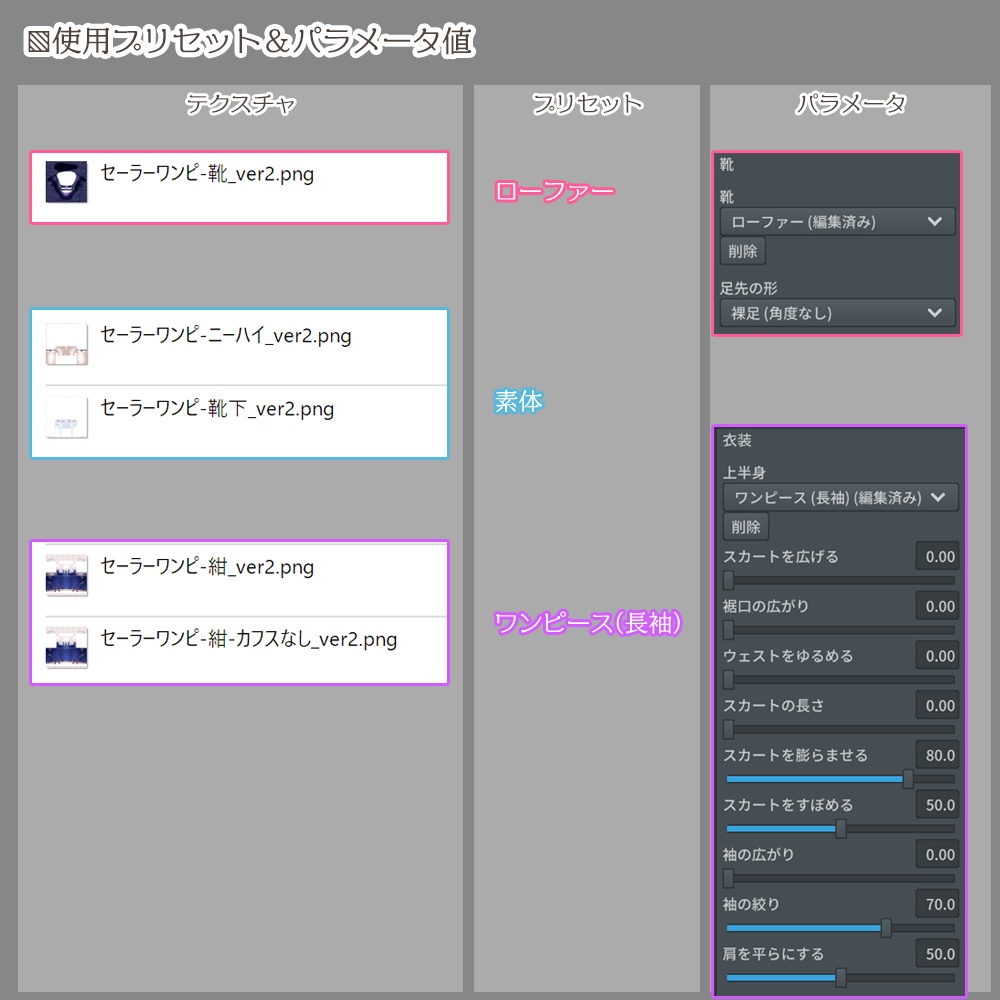Click the 肩を平らにする slider handle
The width and height of the screenshot is (1000, 1000).
843,977
